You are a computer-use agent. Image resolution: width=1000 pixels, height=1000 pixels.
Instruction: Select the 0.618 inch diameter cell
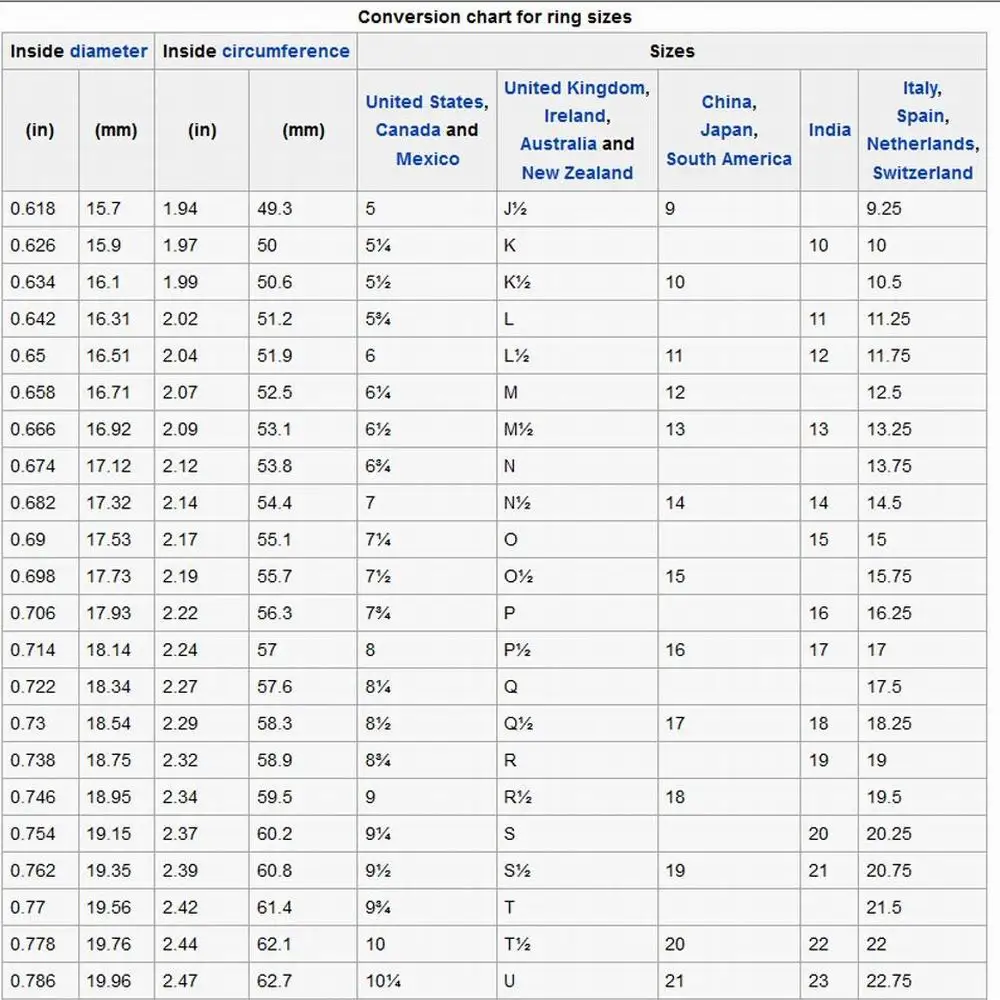[x=33, y=209]
